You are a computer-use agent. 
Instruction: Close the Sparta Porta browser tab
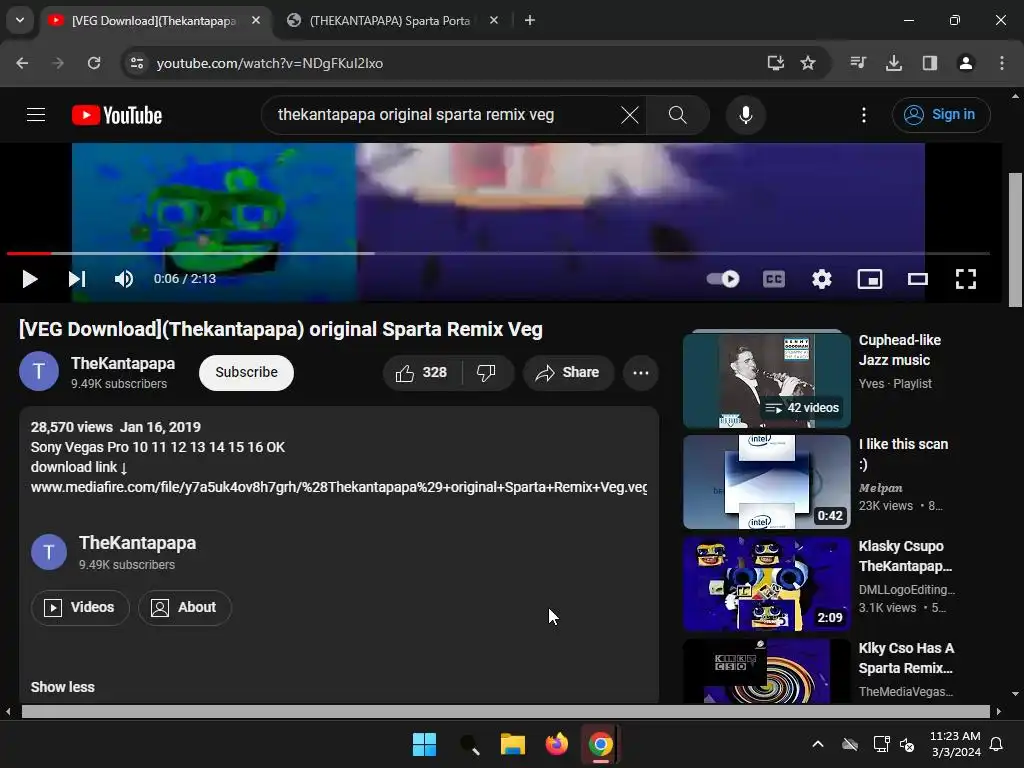coord(494,20)
